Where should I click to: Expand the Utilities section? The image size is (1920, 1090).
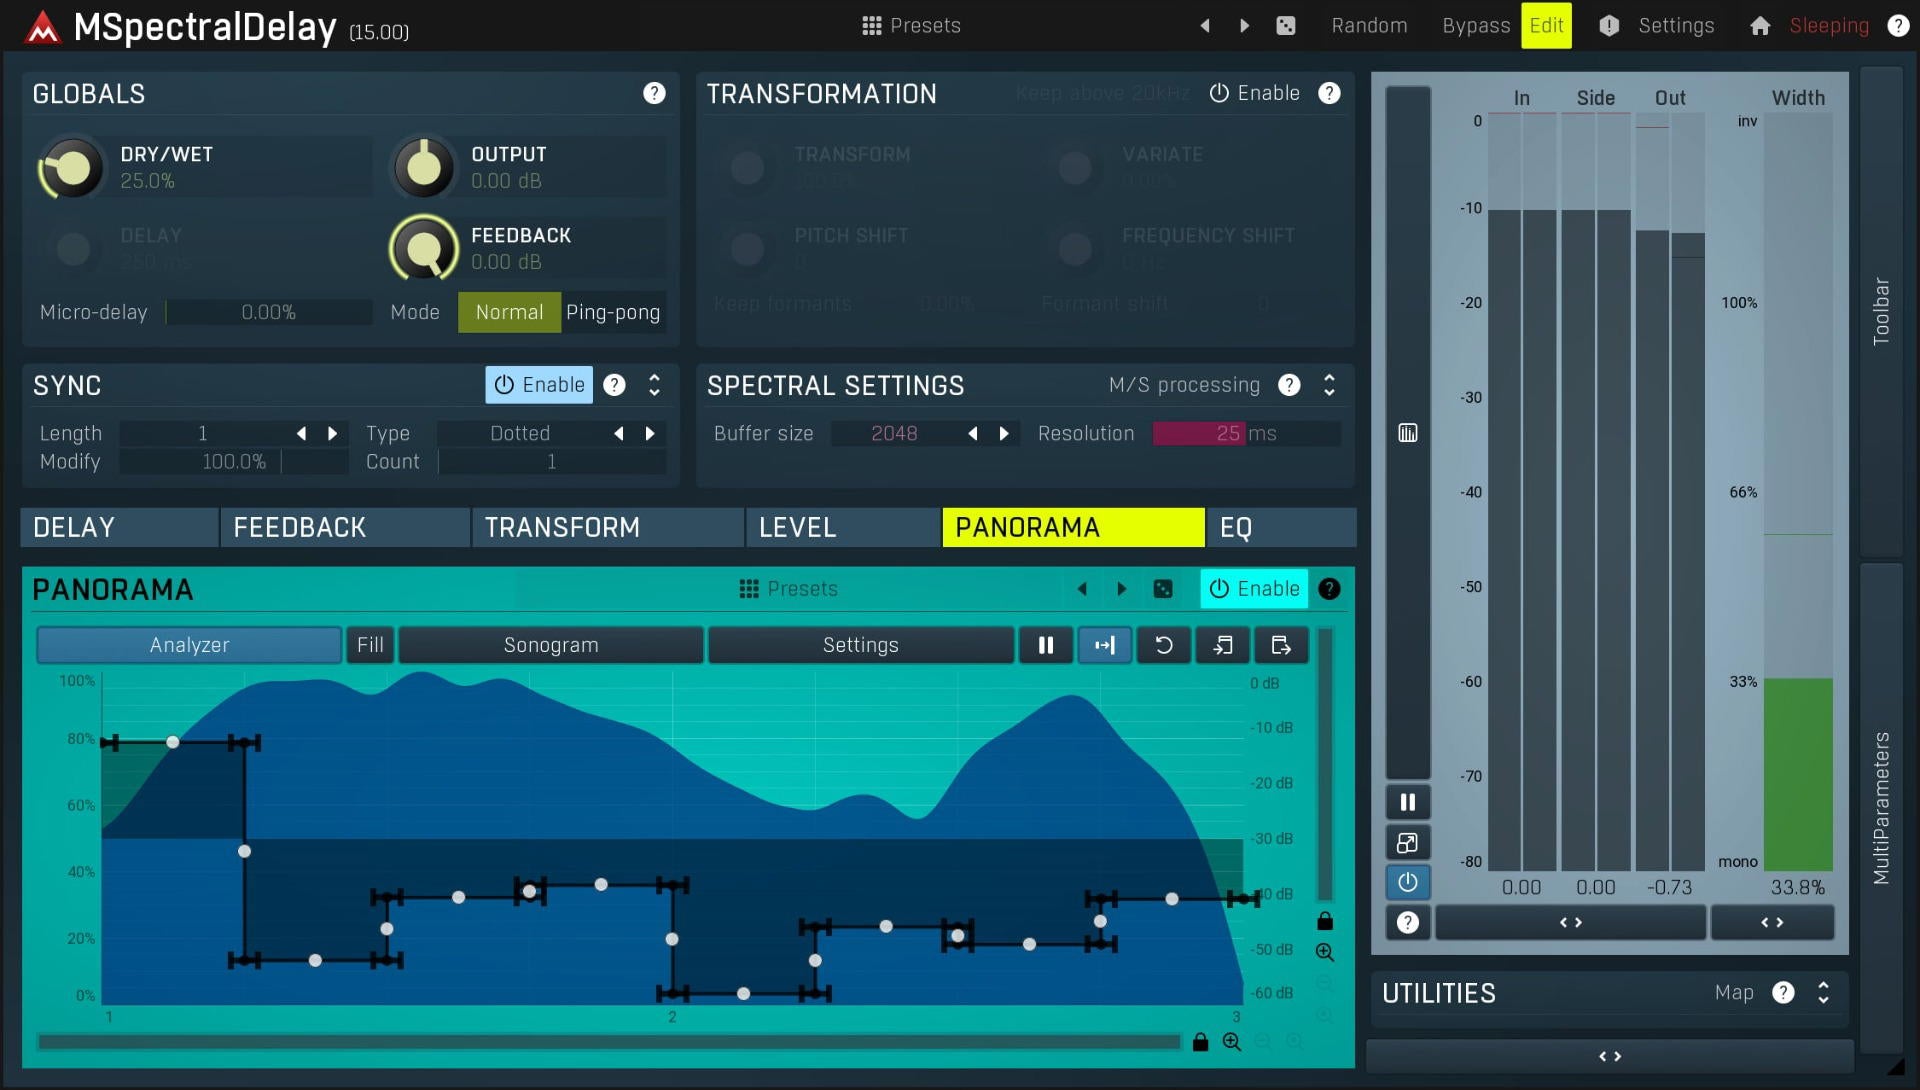click(1823, 993)
